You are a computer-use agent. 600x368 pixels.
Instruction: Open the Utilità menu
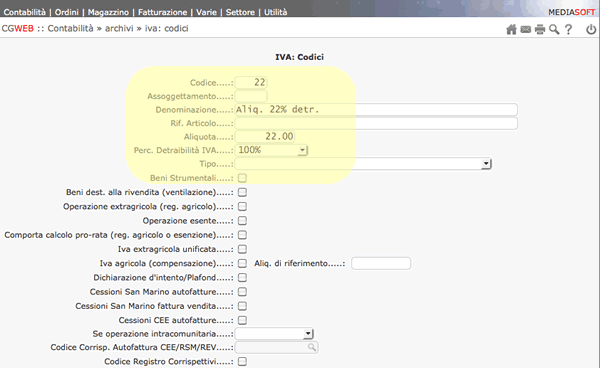pyautogui.click(x=276, y=12)
